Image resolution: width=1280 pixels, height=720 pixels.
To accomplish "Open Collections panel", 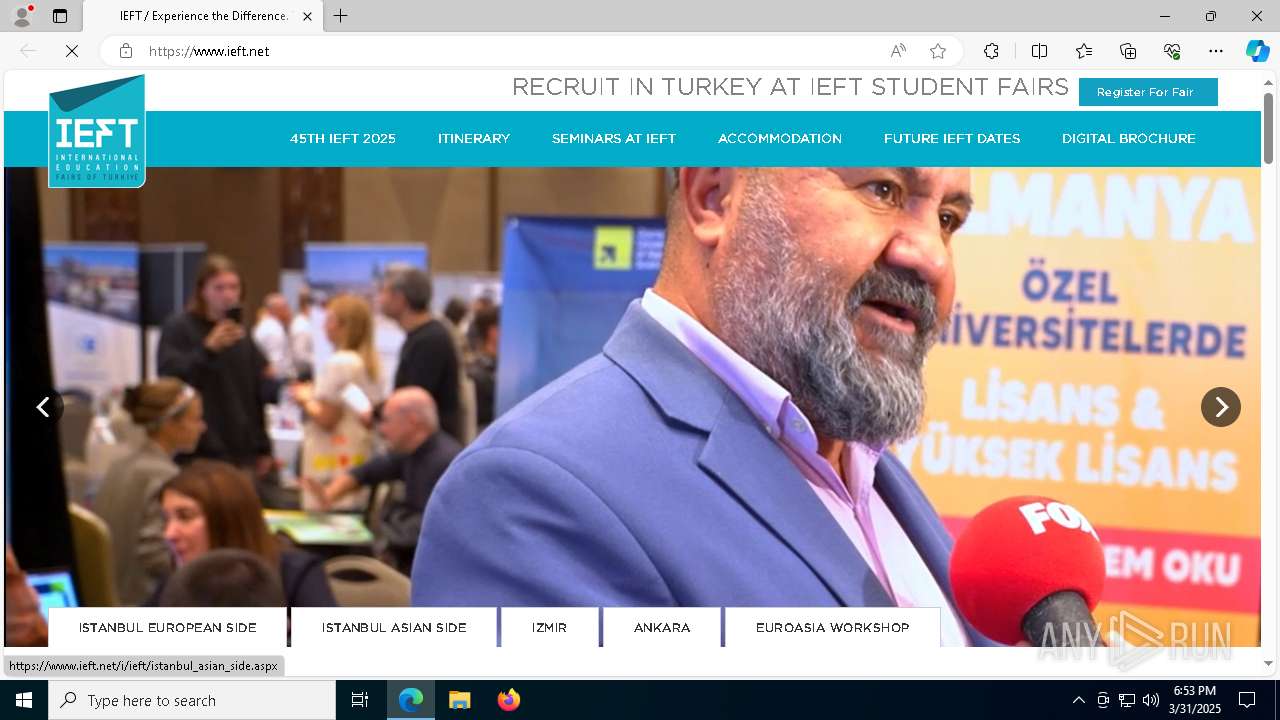I will click(1128, 51).
